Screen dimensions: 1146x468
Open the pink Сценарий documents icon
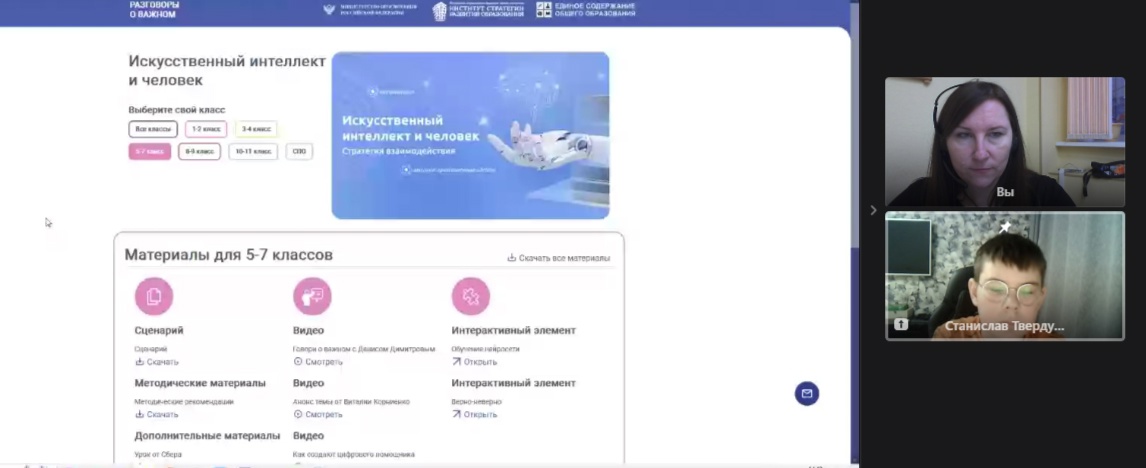point(153,296)
